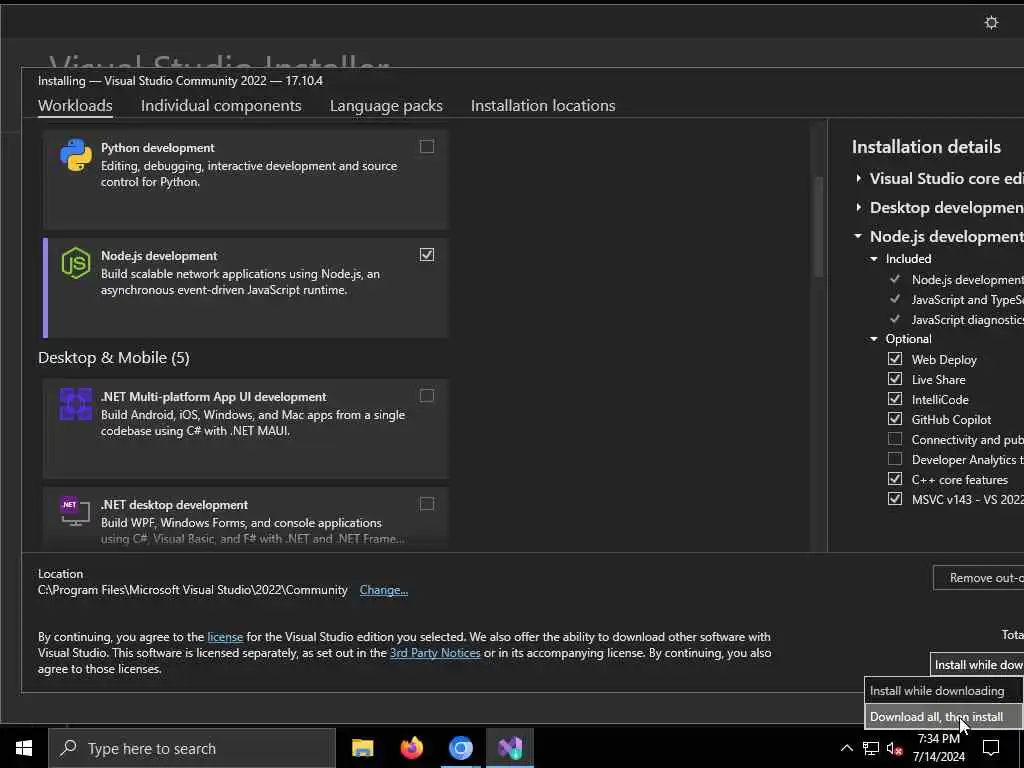Viewport: 1024px width, 768px height.
Task: Collapse the Node.js development details section
Action: point(858,236)
